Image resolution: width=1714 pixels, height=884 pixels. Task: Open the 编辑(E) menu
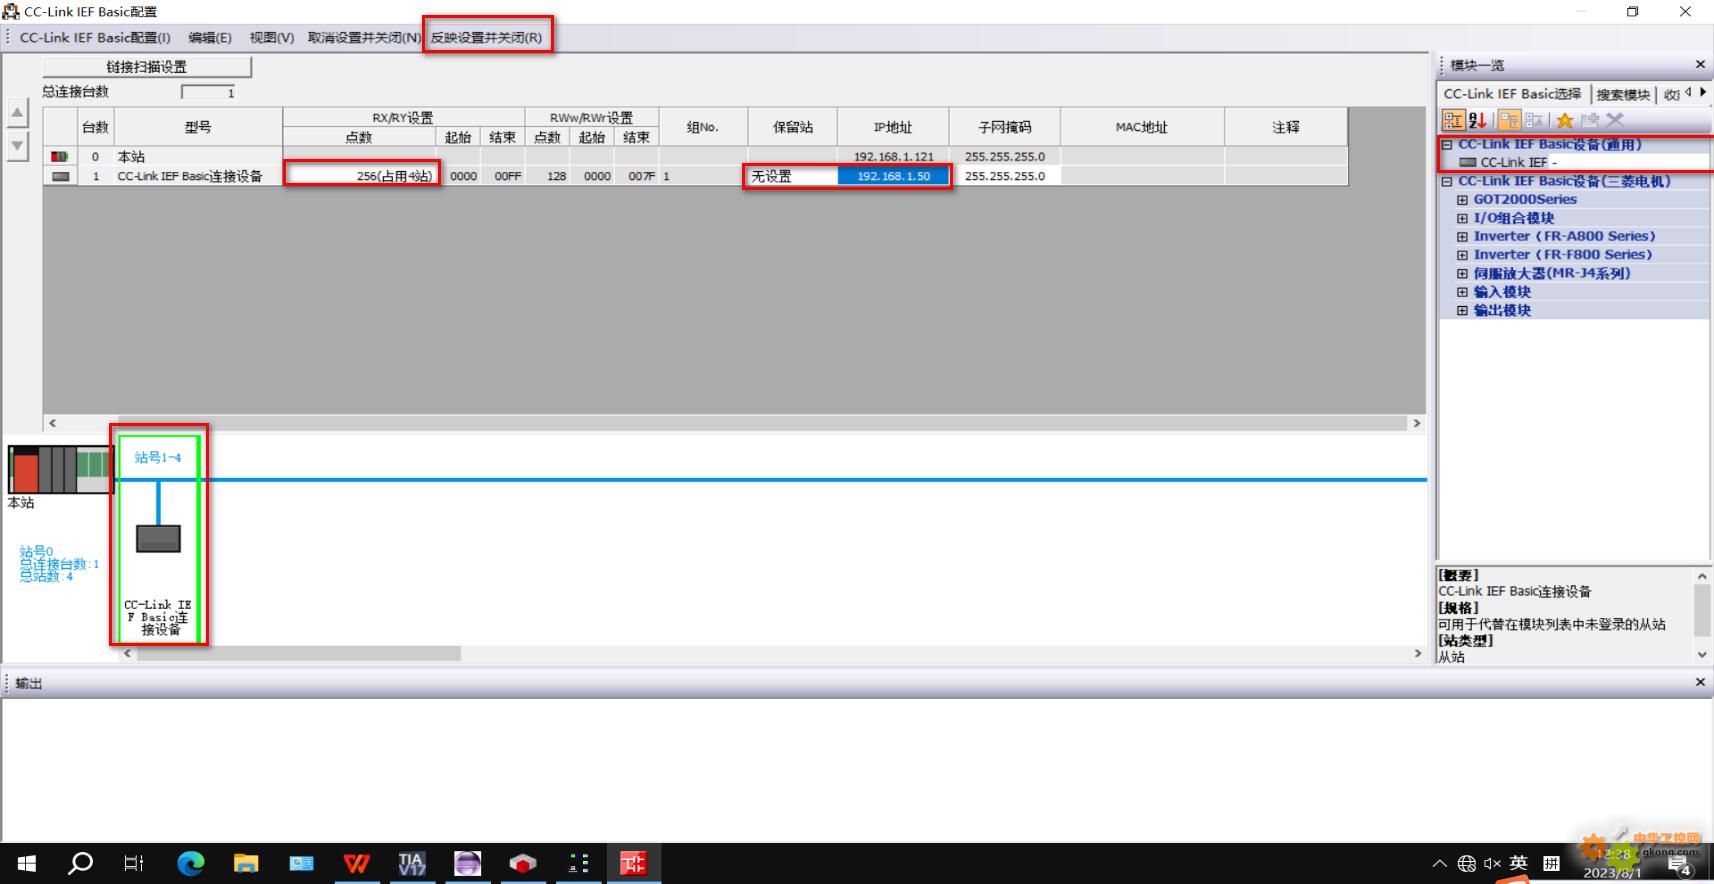click(x=210, y=37)
